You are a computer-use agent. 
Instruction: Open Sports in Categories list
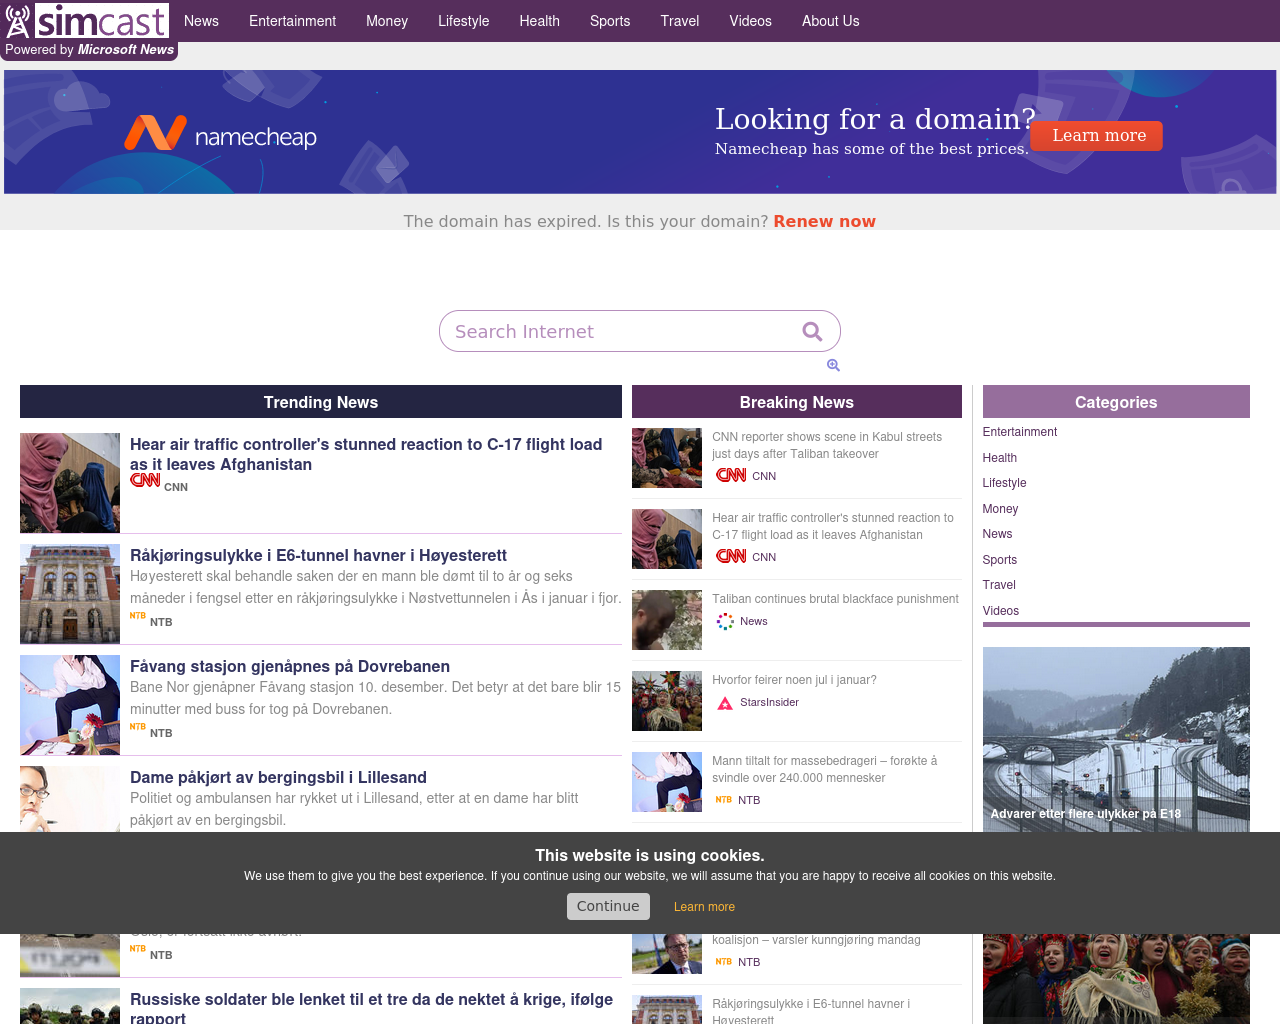tap(999, 560)
